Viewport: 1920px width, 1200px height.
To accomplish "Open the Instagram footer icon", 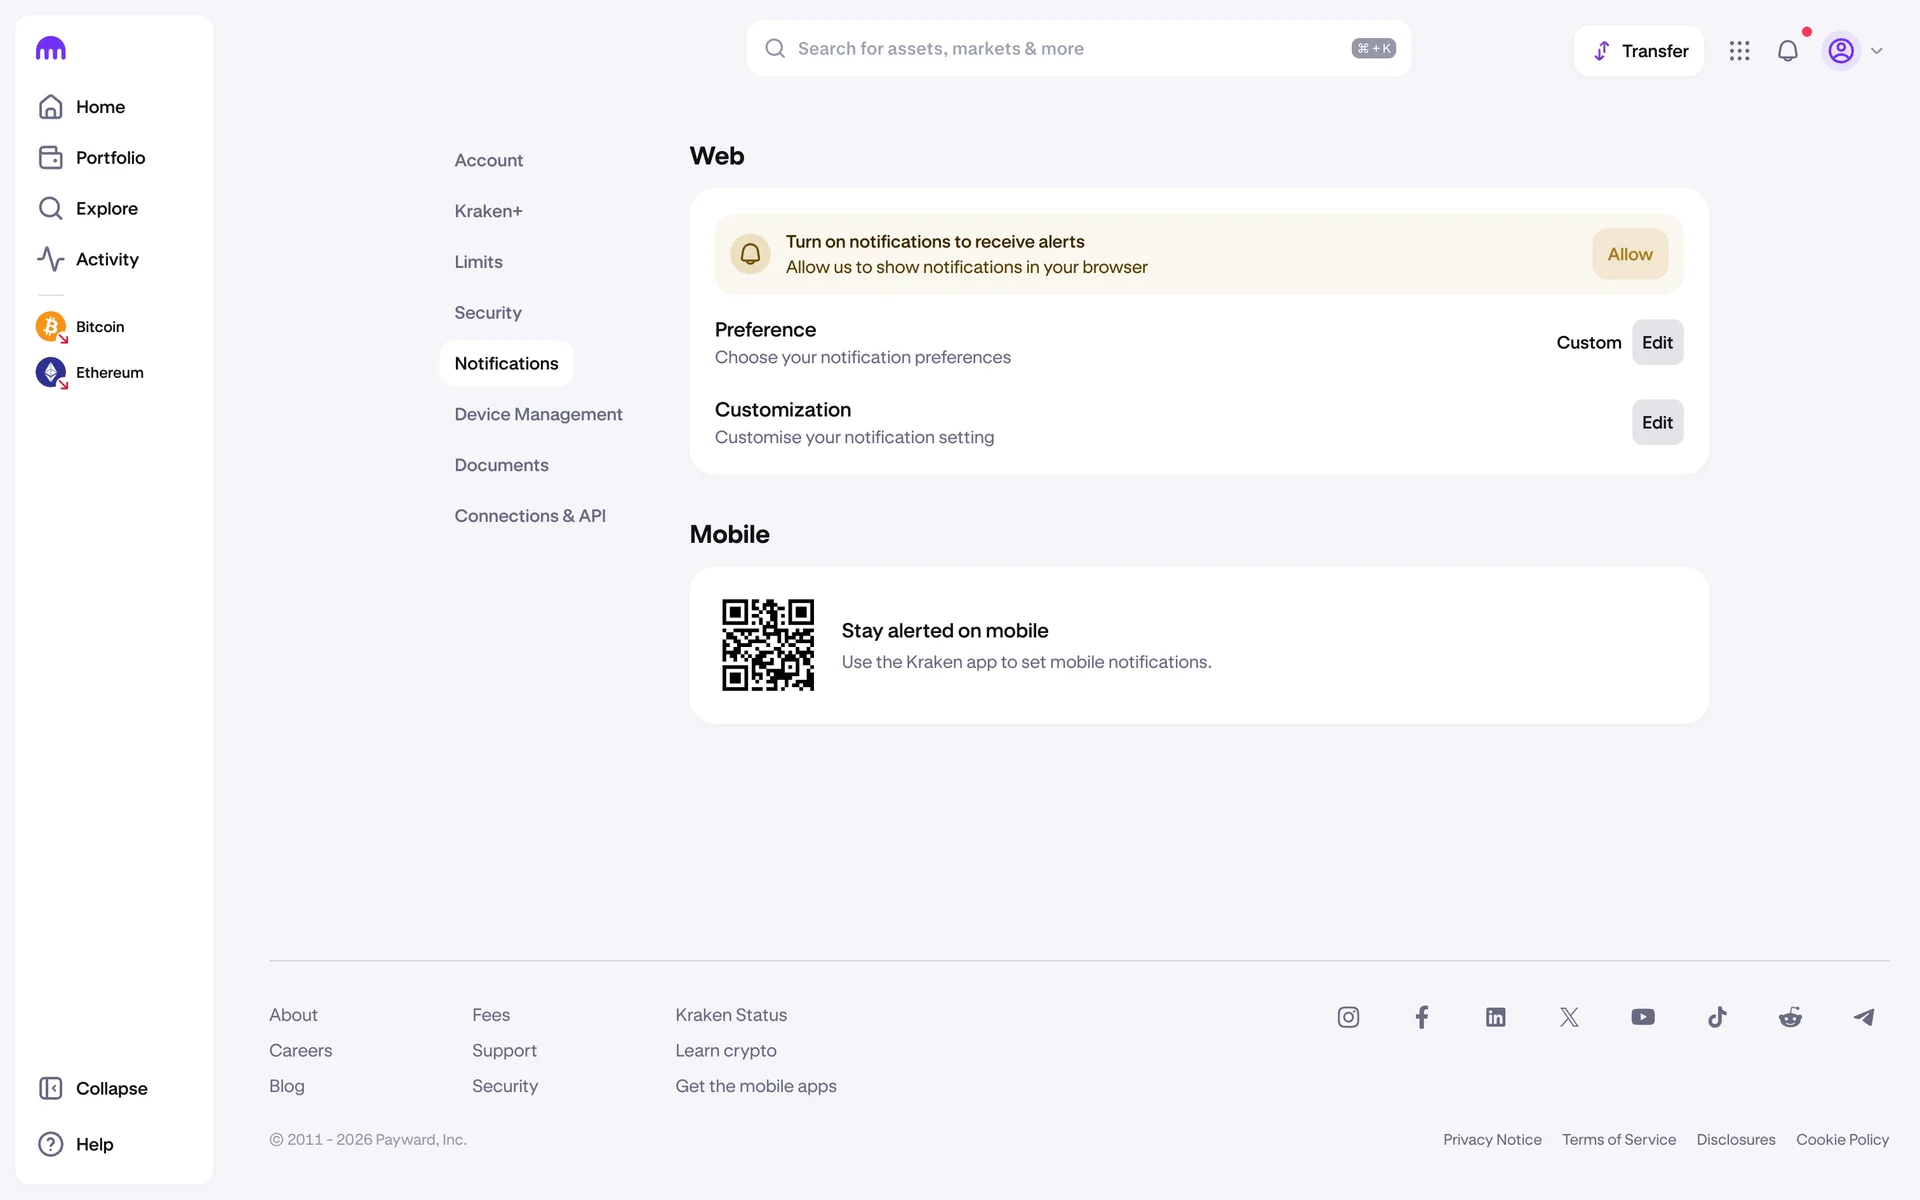I will (1348, 1017).
